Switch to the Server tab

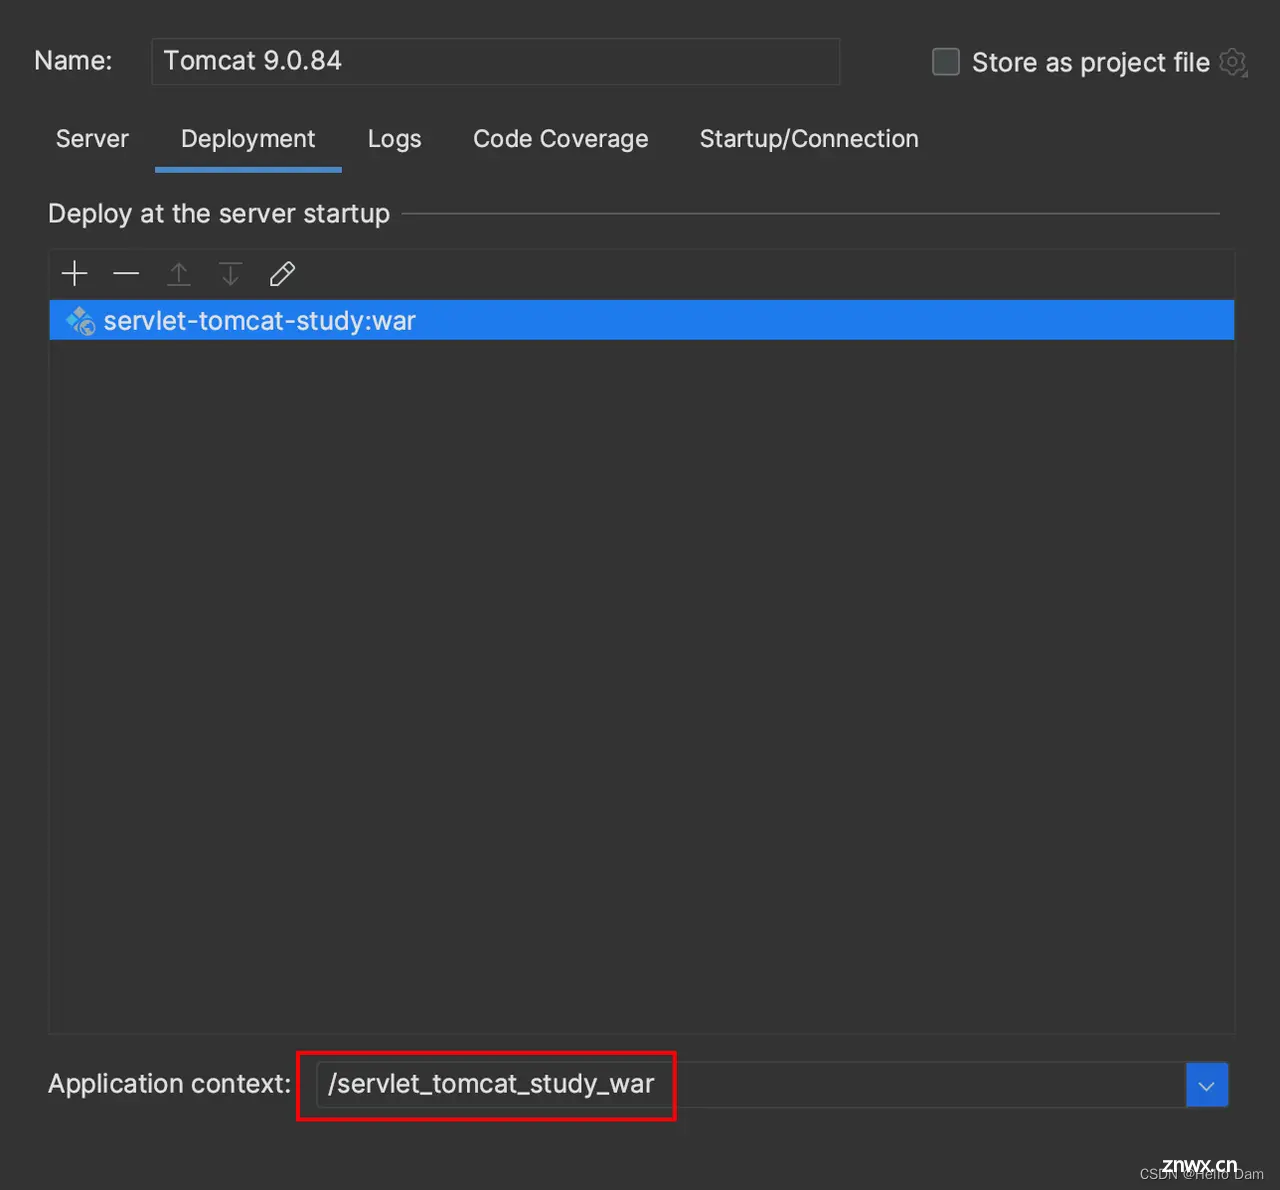coord(92,139)
